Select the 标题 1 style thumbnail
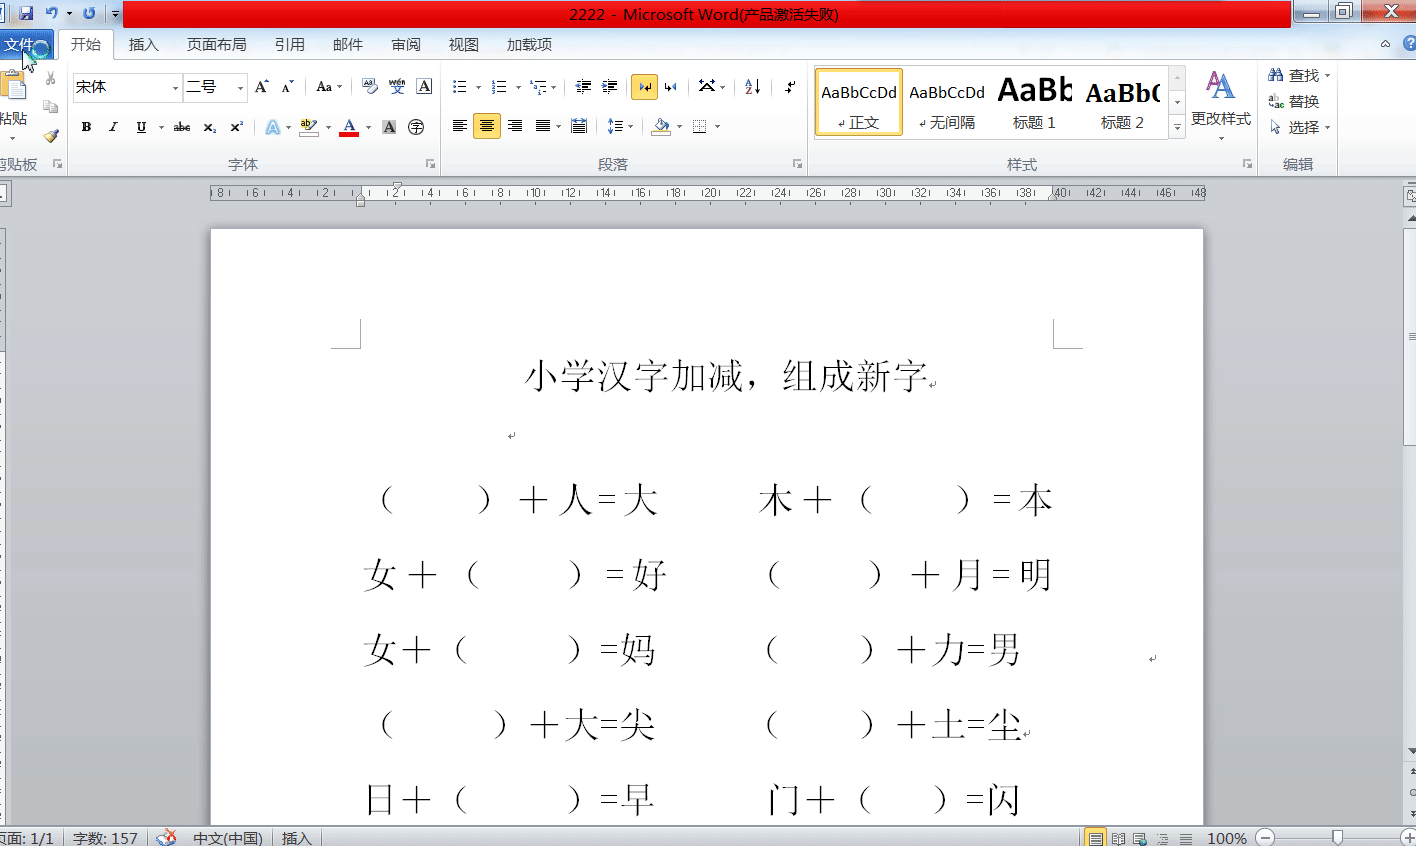The image size is (1416, 846). click(x=1034, y=102)
